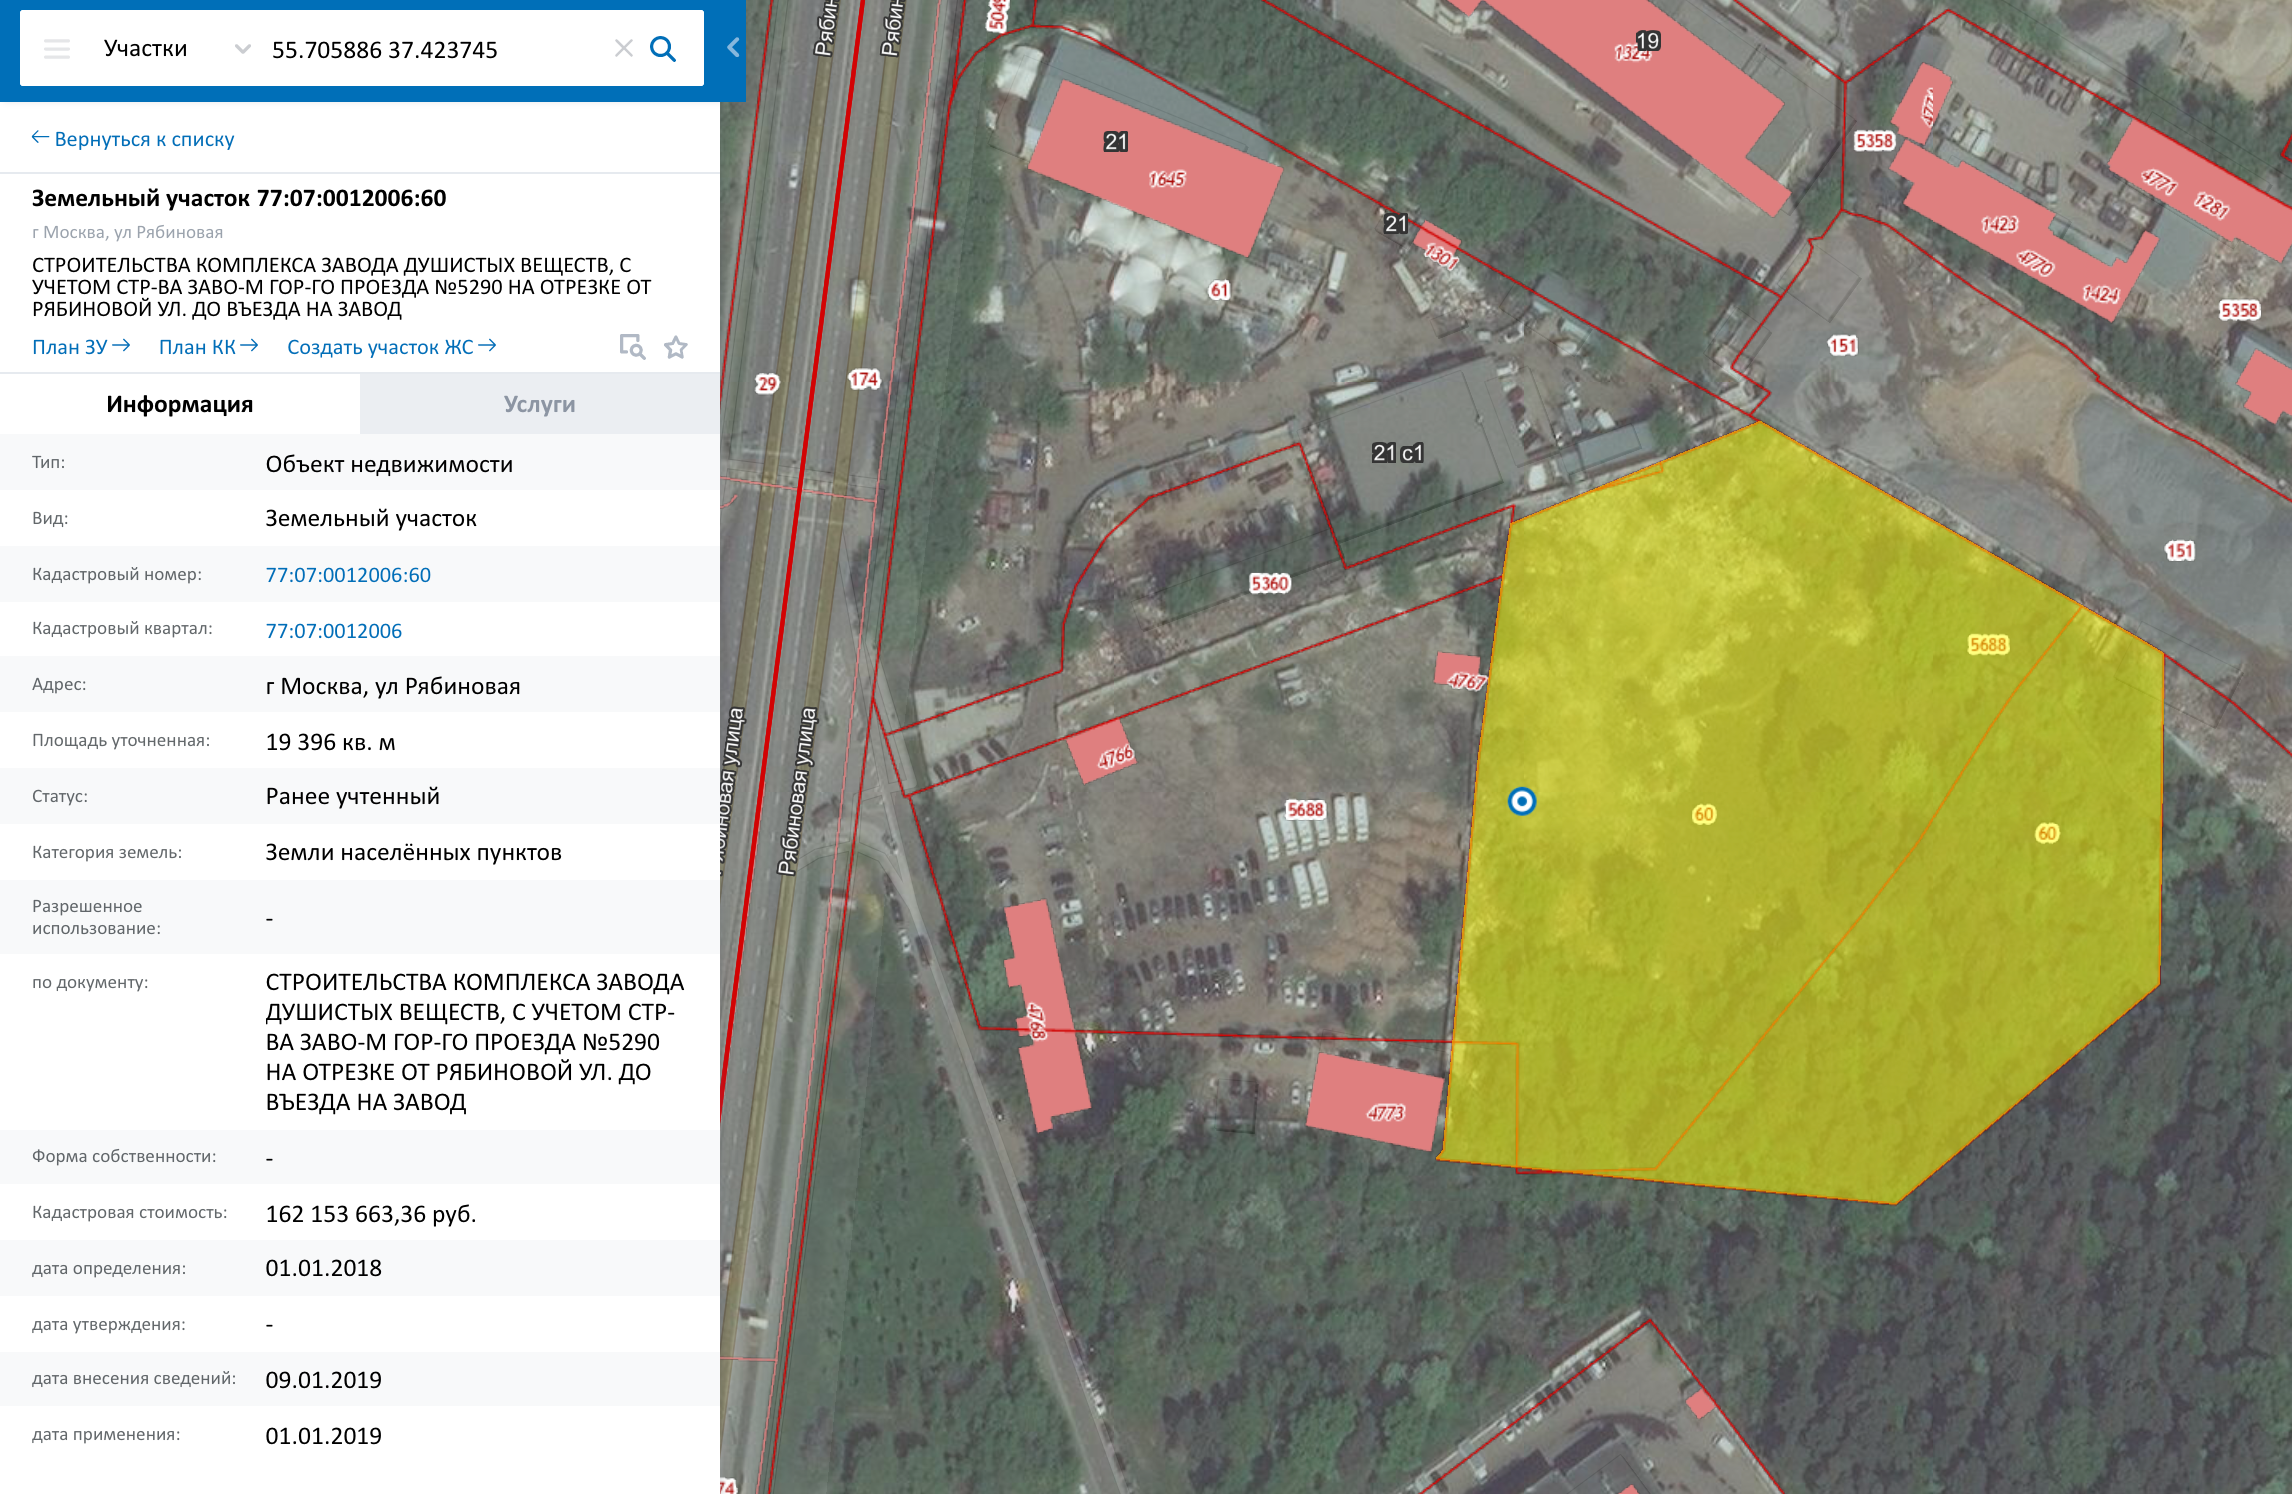Click building 4773 on the map
The height and width of the screenshot is (1494, 2292).
pyautogui.click(x=1377, y=1103)
